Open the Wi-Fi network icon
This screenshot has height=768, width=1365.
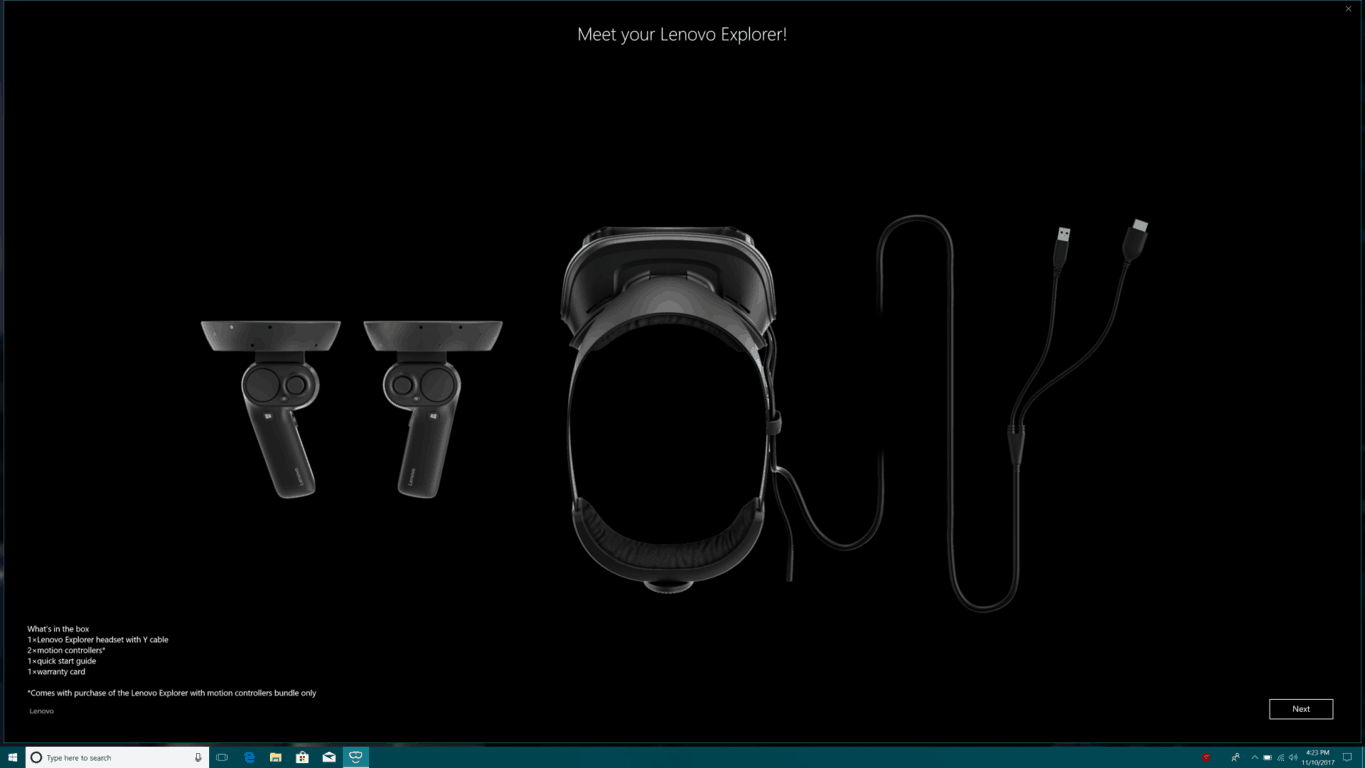1280,758
